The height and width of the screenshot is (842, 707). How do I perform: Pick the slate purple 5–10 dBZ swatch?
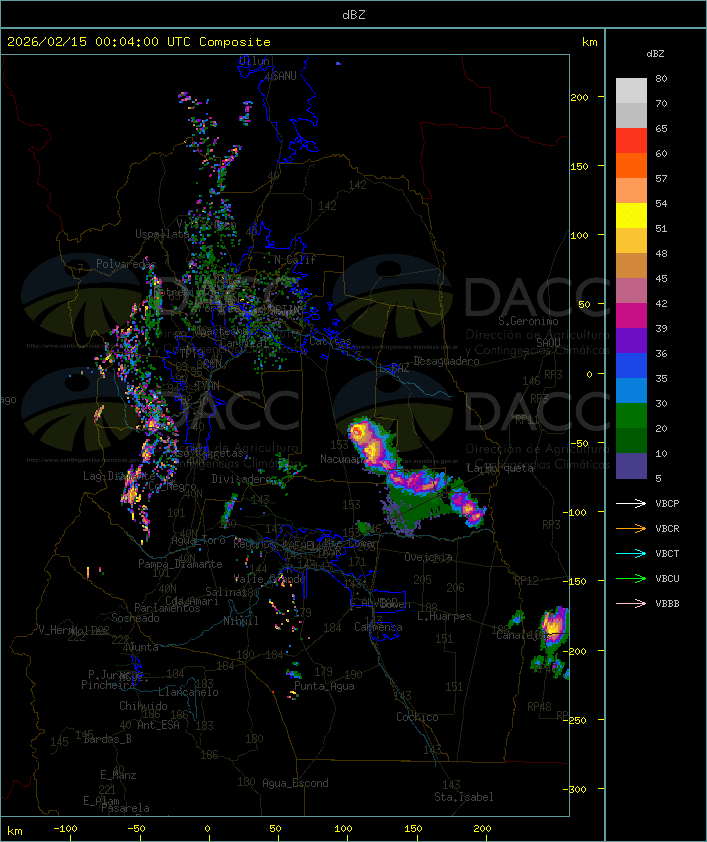(631, 466)
